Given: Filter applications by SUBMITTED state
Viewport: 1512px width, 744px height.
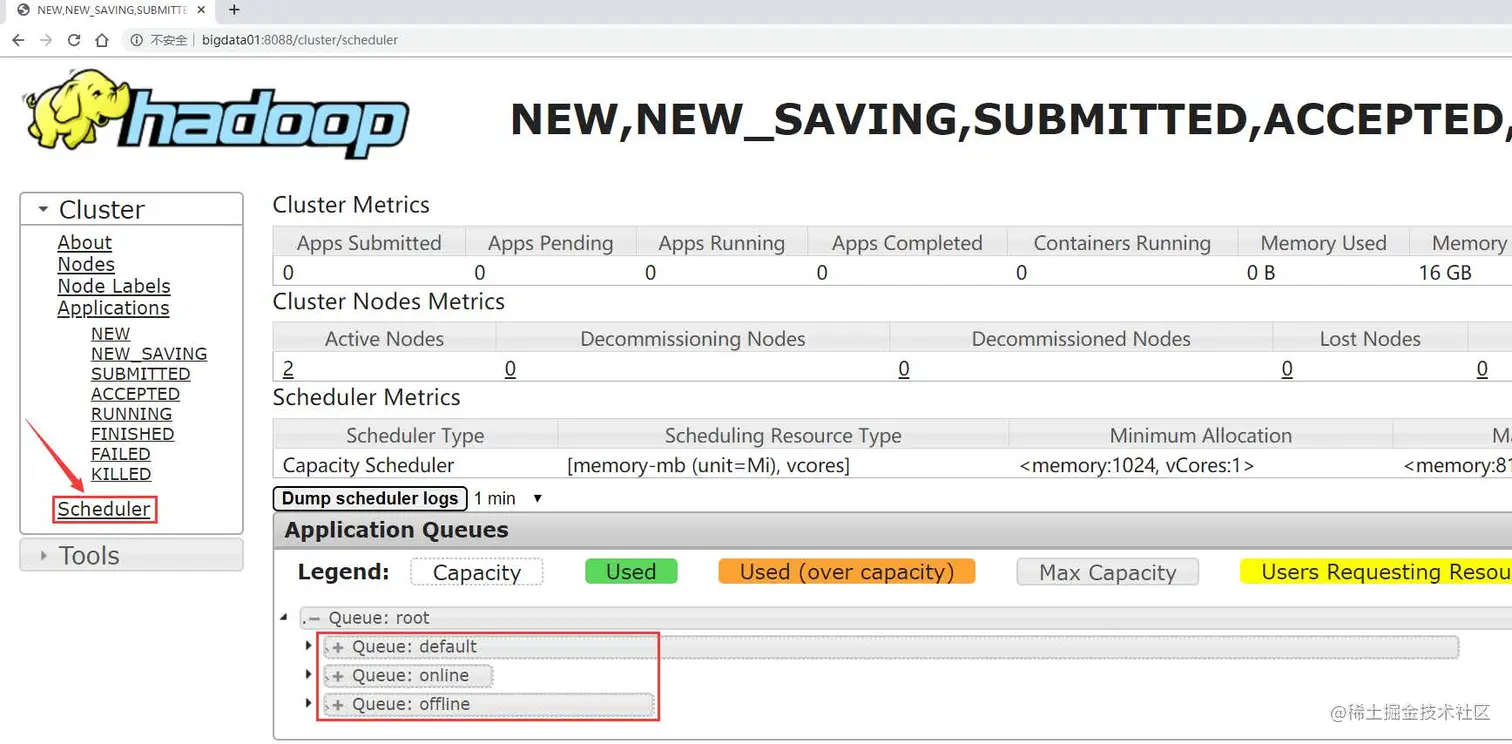Looking at the screenshot, I should coord(141,374).
